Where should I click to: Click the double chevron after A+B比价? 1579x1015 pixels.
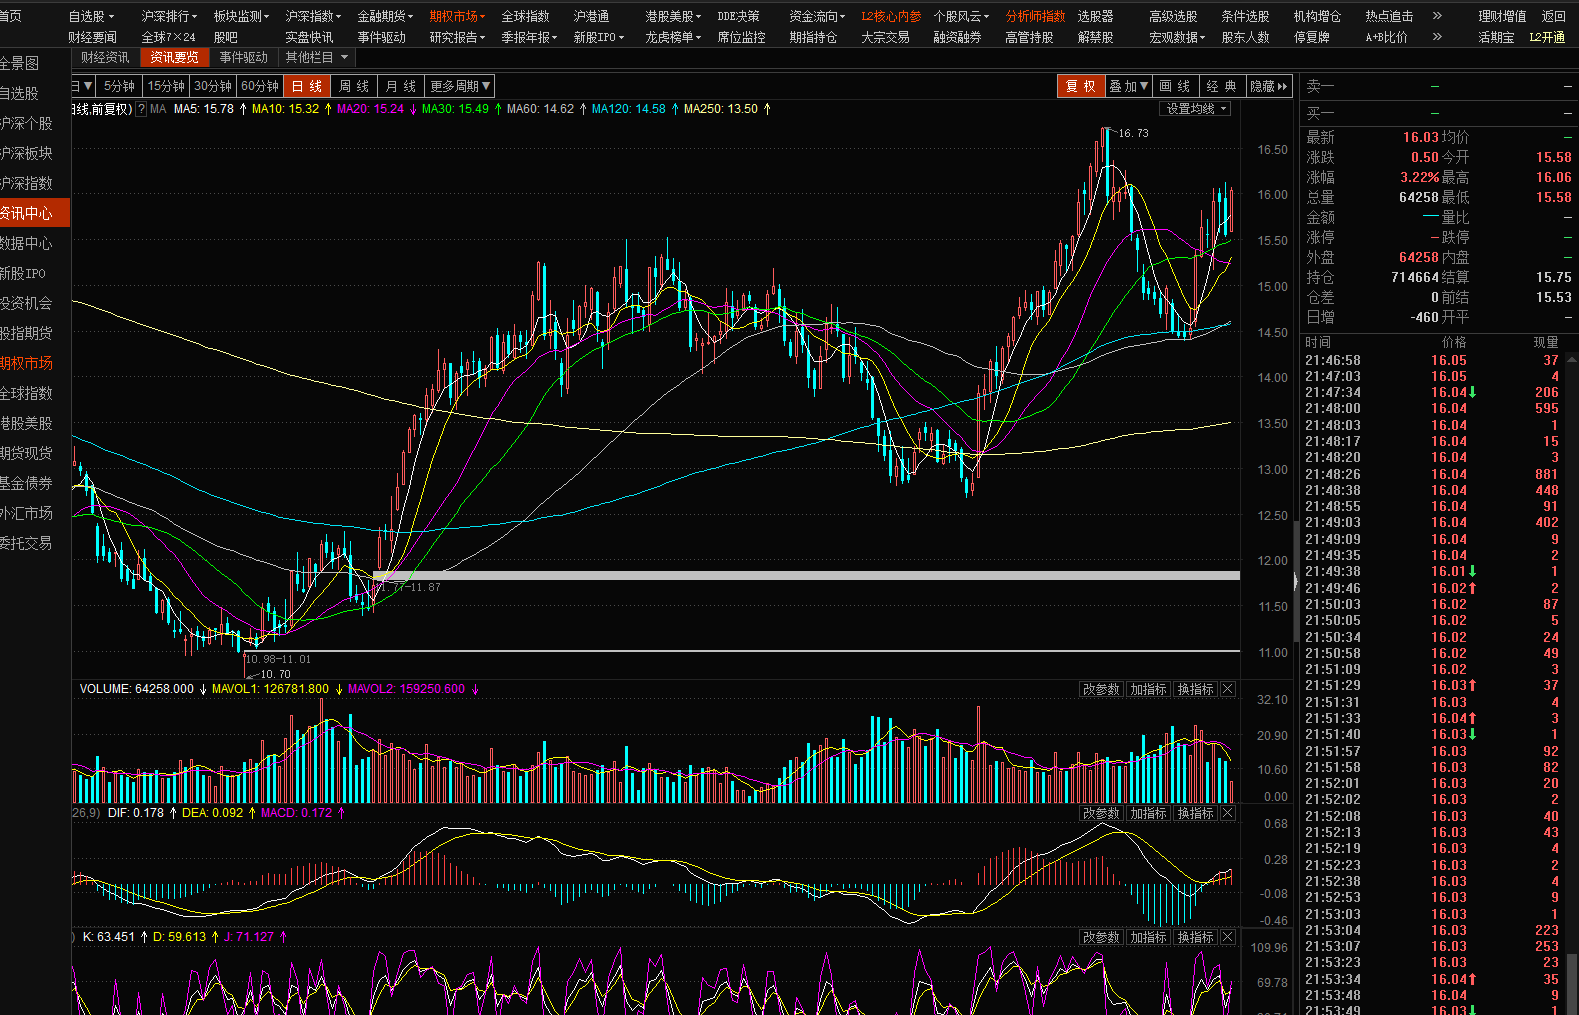coord(1437,37)
